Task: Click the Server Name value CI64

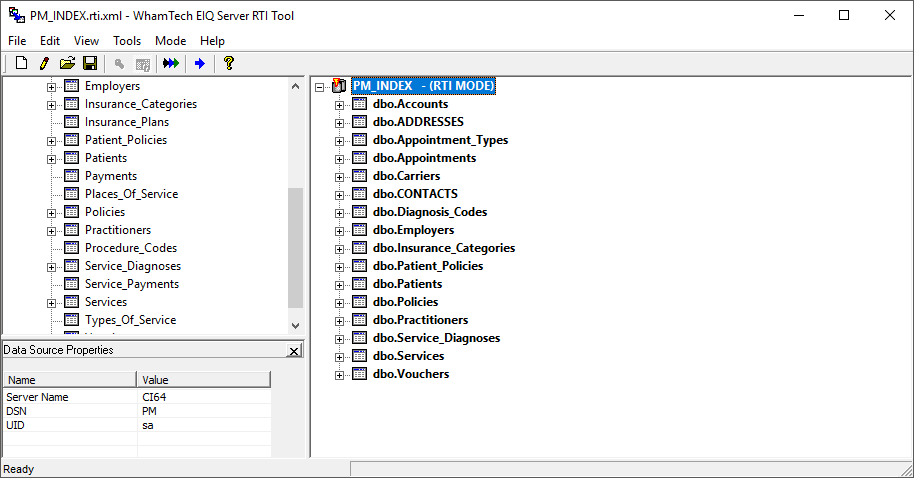Action: pos(154,397)
